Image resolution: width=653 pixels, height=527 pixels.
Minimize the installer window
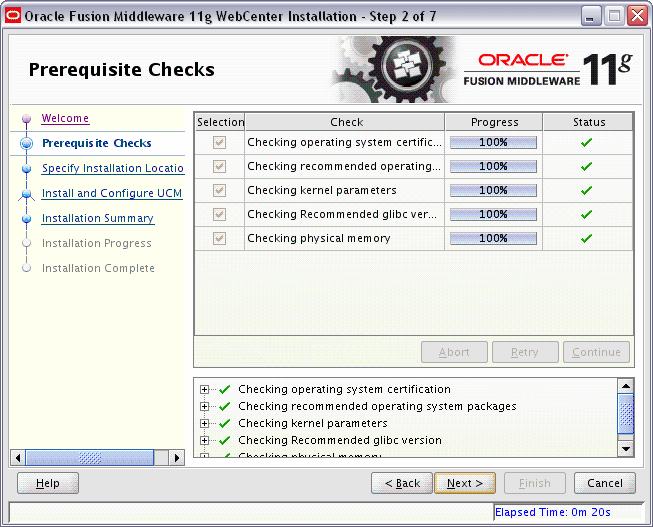point(590,16)
